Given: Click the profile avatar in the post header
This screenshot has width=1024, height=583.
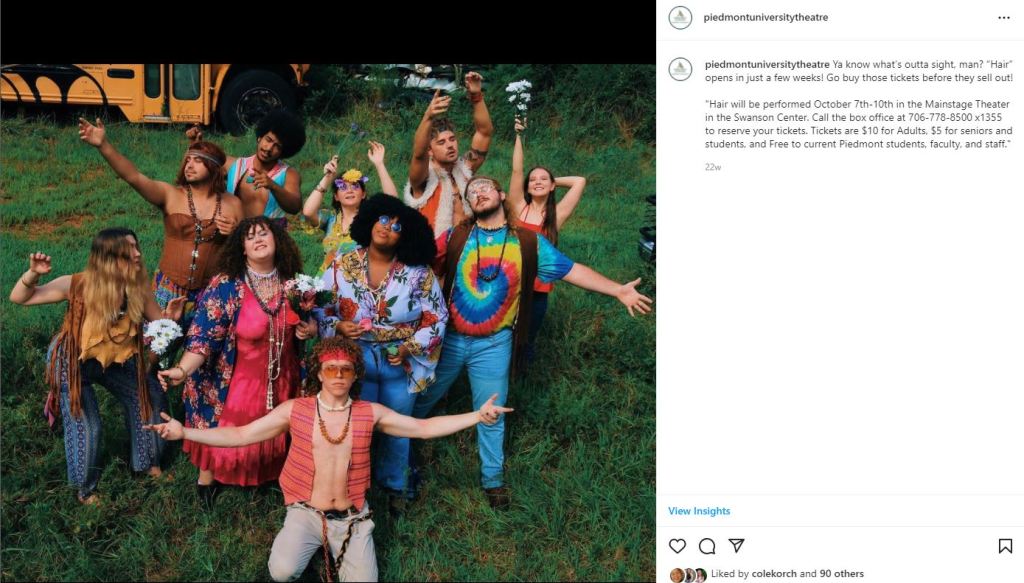Looking at the screenshot, I should [x=680, y=18].
